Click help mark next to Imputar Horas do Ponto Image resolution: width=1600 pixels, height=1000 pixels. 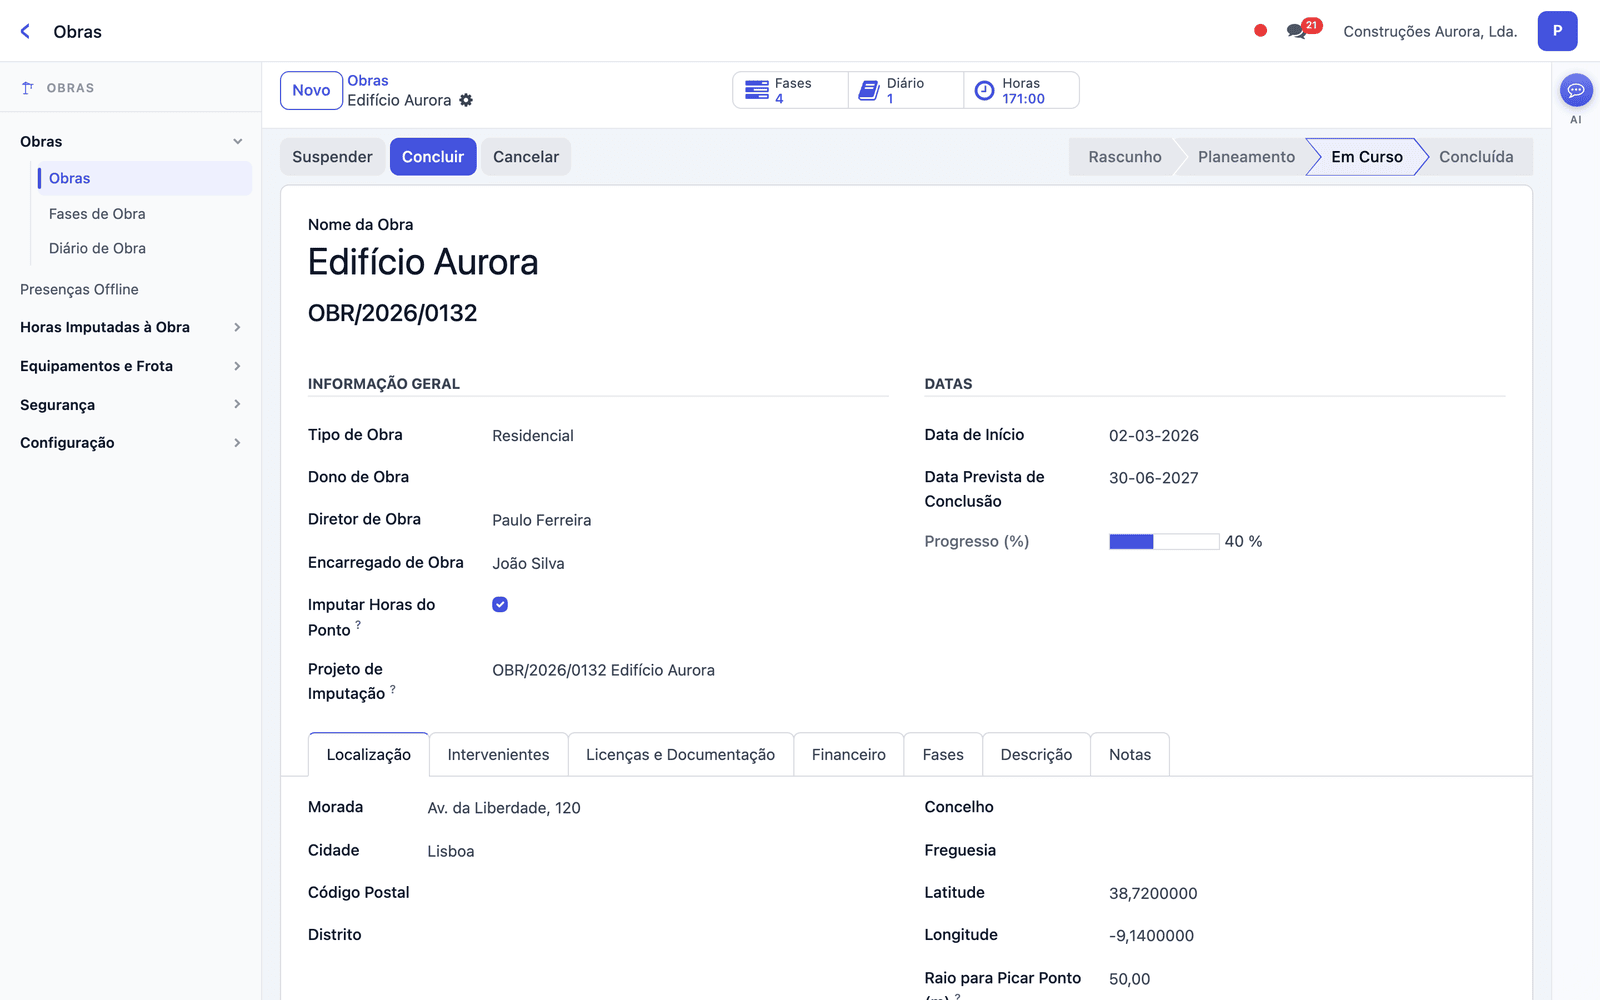pos(358,624)
